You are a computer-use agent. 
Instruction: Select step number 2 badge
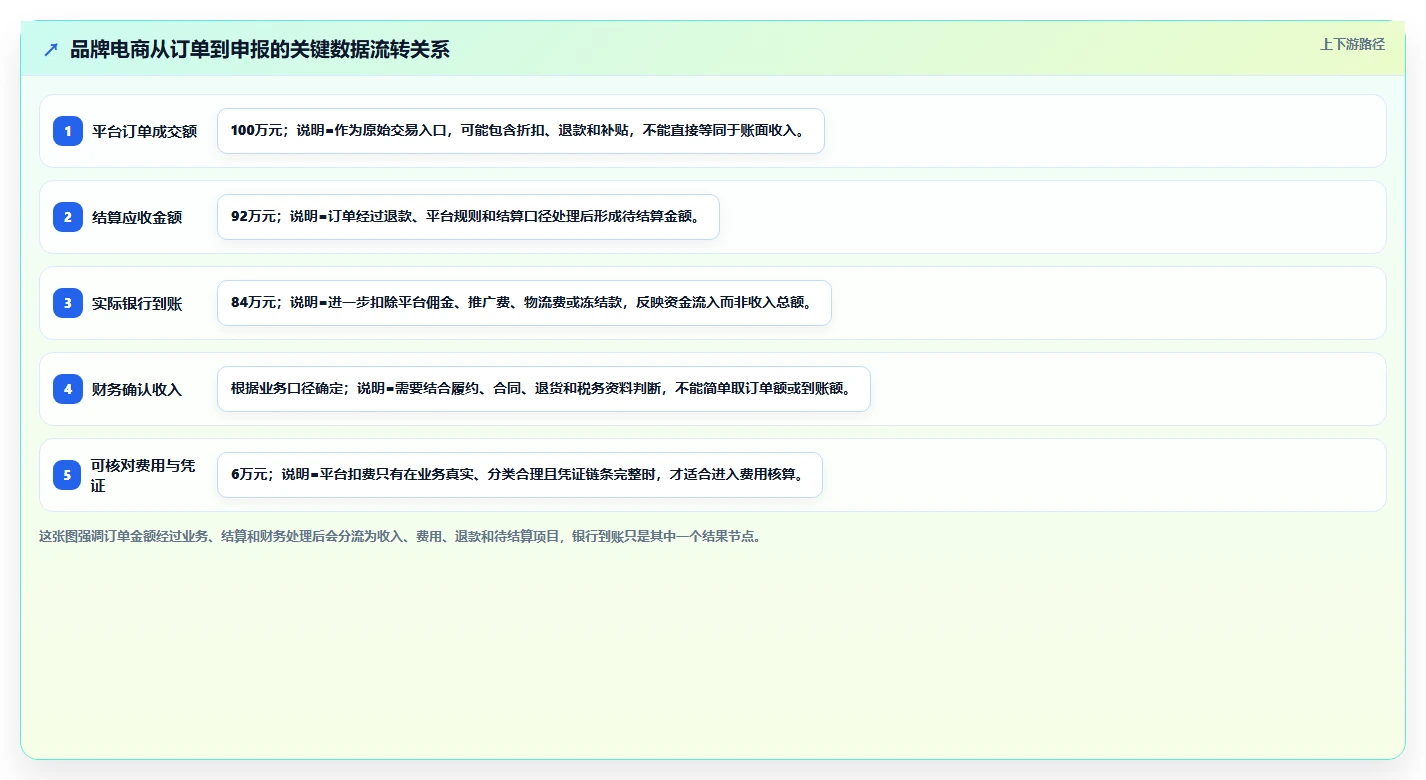tap(68, 217)
